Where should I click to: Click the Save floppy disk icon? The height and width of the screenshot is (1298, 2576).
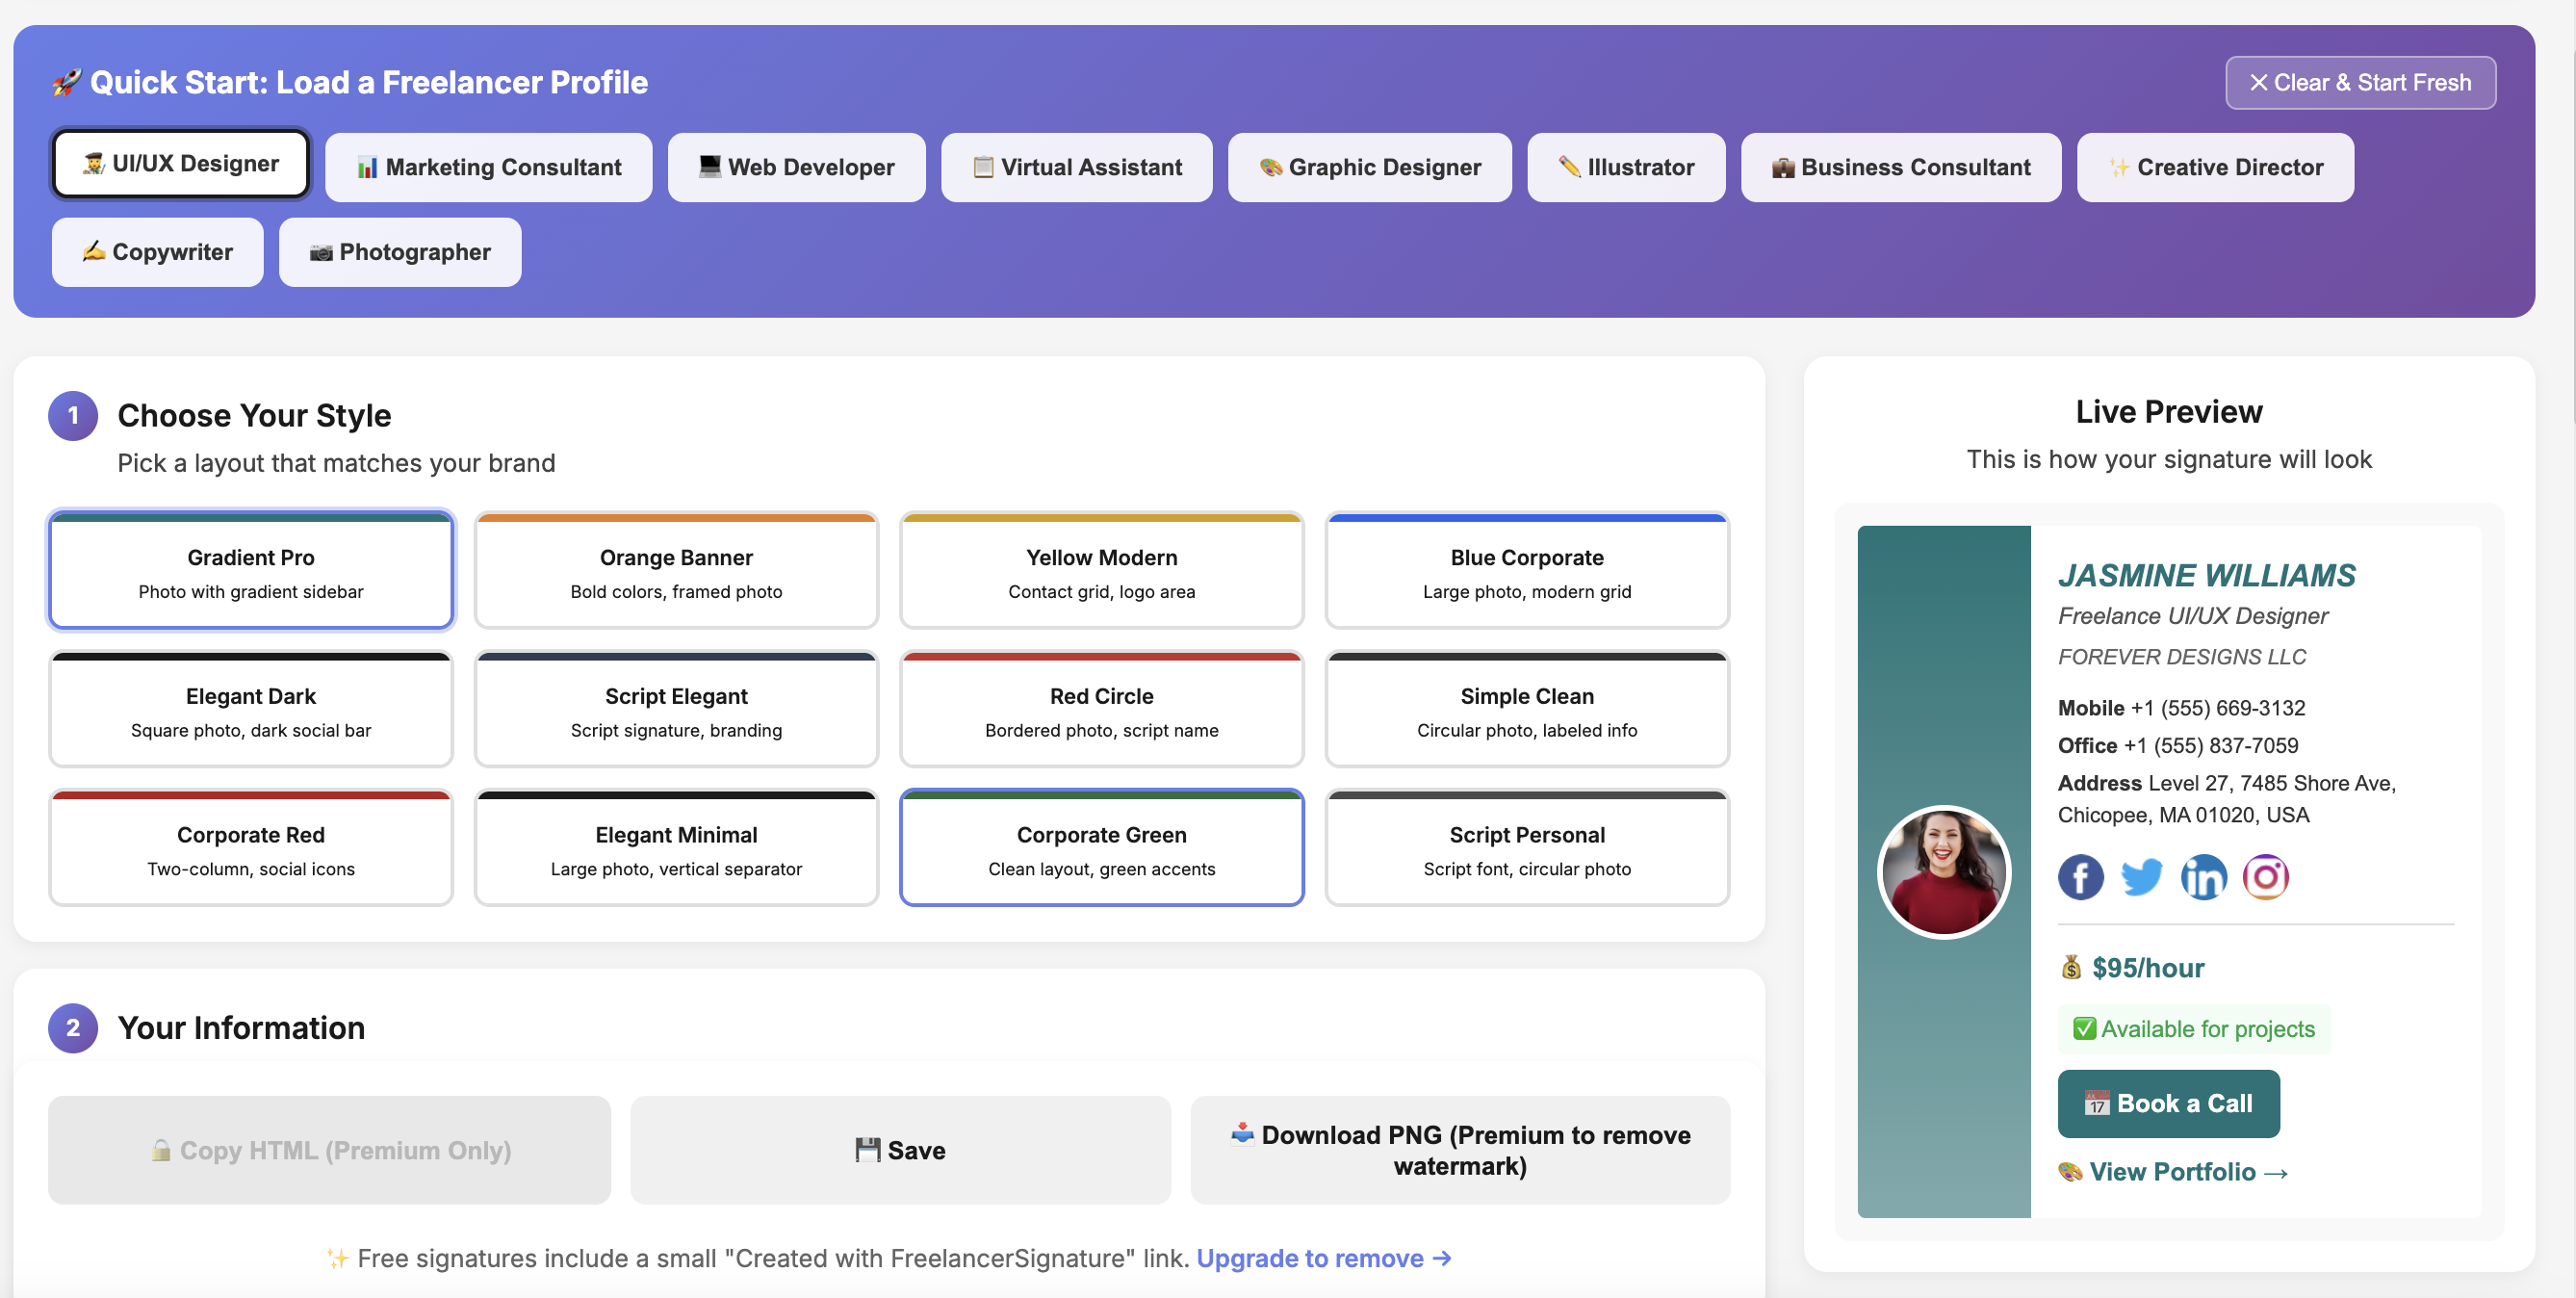pyautogui.click(x=869, y=1149)
